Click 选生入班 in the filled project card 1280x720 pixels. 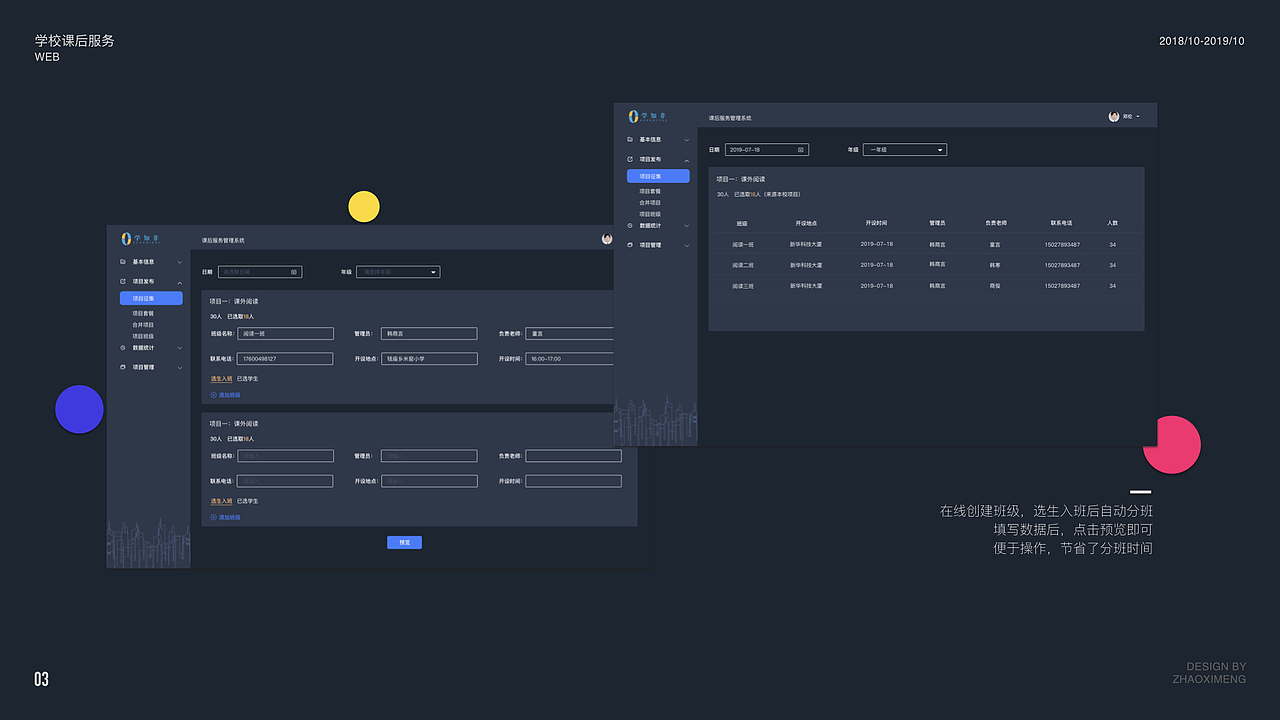point(221,379)
